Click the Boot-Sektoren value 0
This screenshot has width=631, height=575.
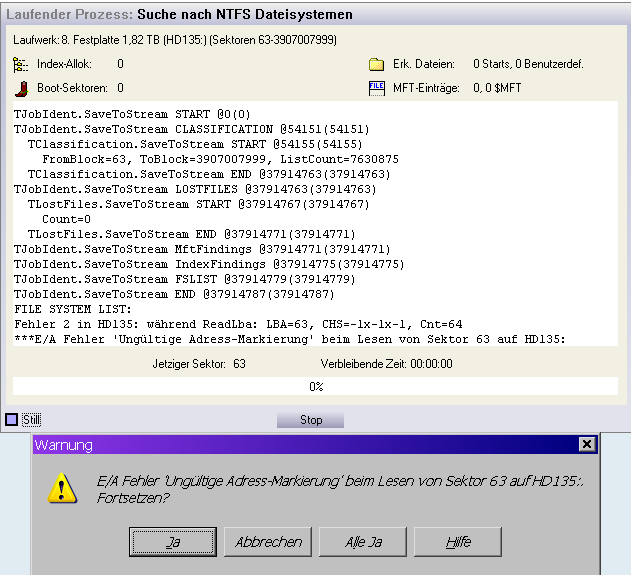click(x=120, y=88)
